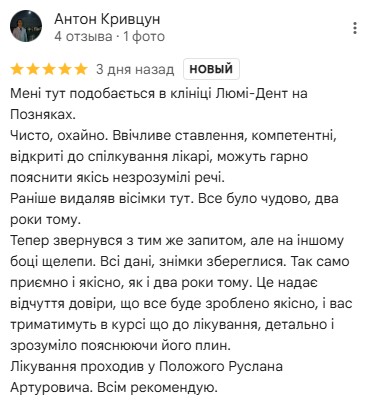372x406 pixels.
Task: Click the '3 дня назад' timestamp
Action: tap(135, 69)
